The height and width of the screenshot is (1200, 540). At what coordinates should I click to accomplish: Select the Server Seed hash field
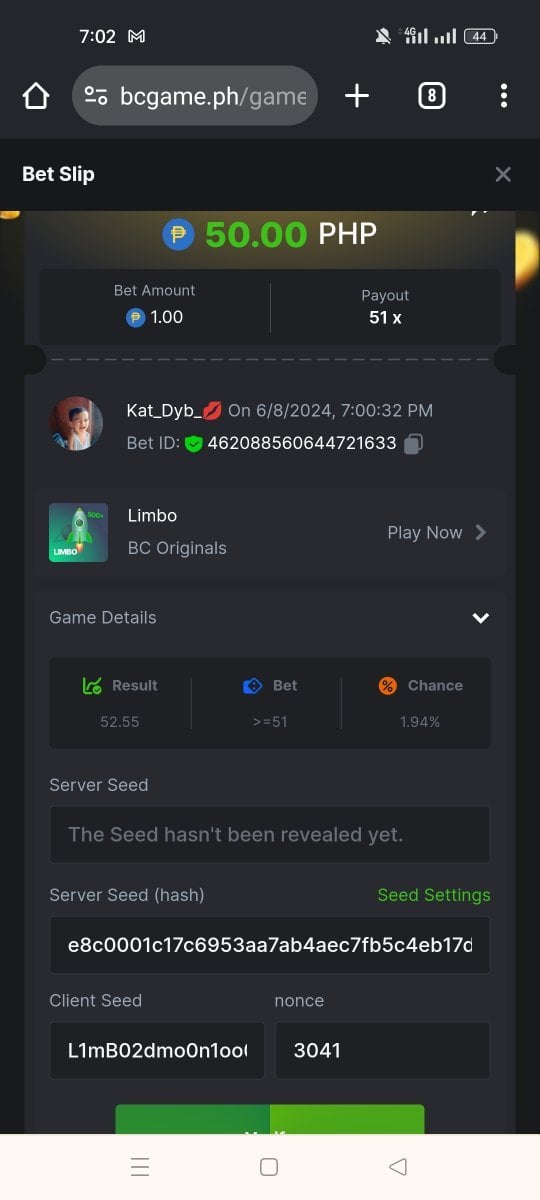click(270, 945)
